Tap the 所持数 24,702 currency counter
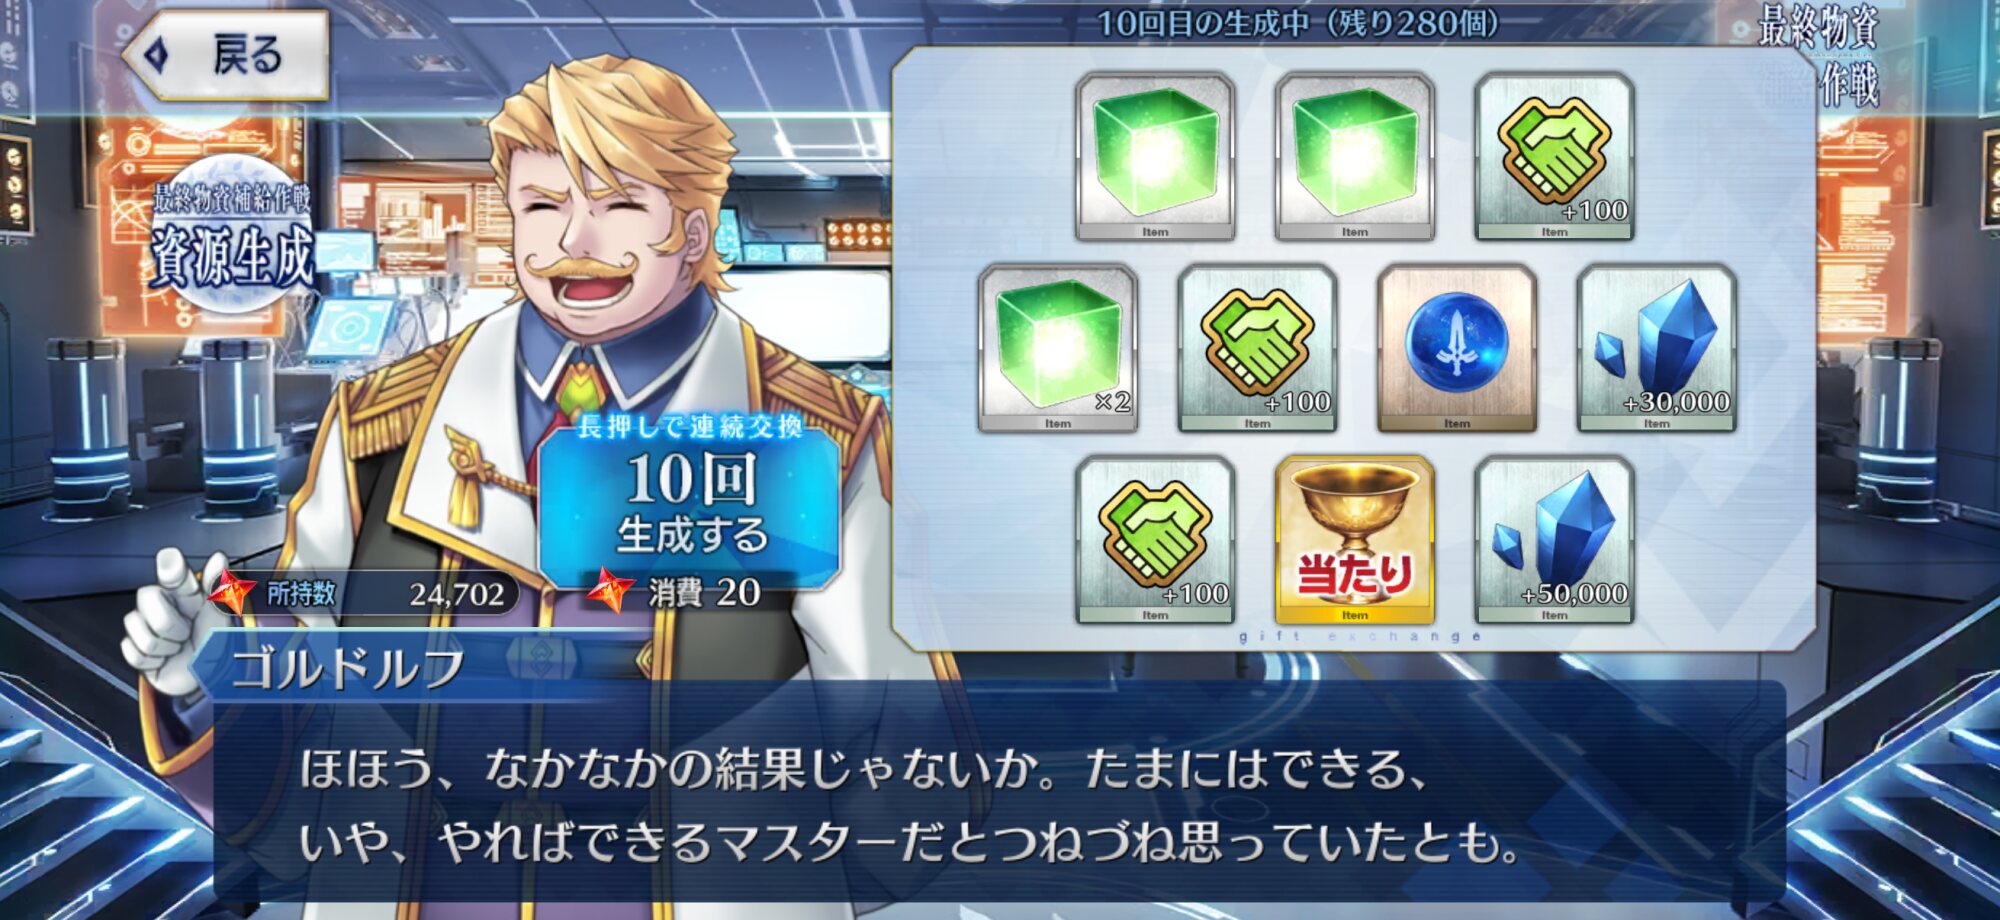 [x=365, y=594]
